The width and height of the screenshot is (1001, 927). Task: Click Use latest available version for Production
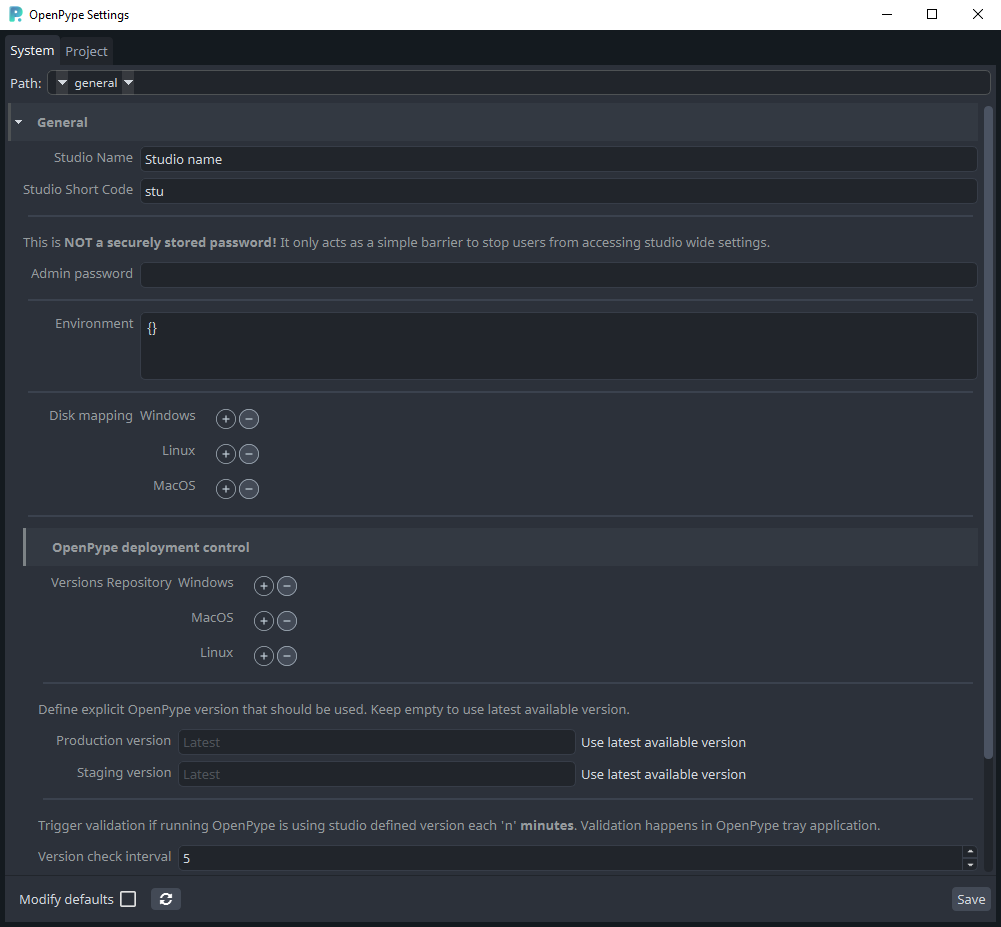click(x=662, y=742)
